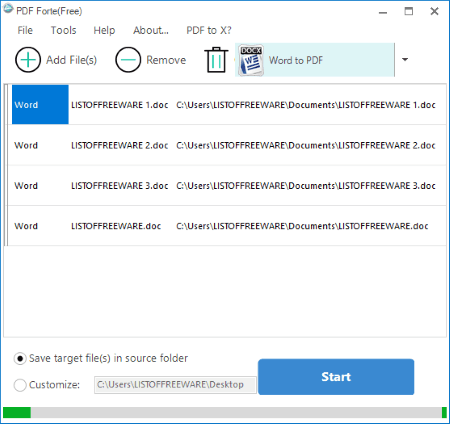450x424 pixels.
Task: Minimize the PDF Forte window
Action: [383, 12]
